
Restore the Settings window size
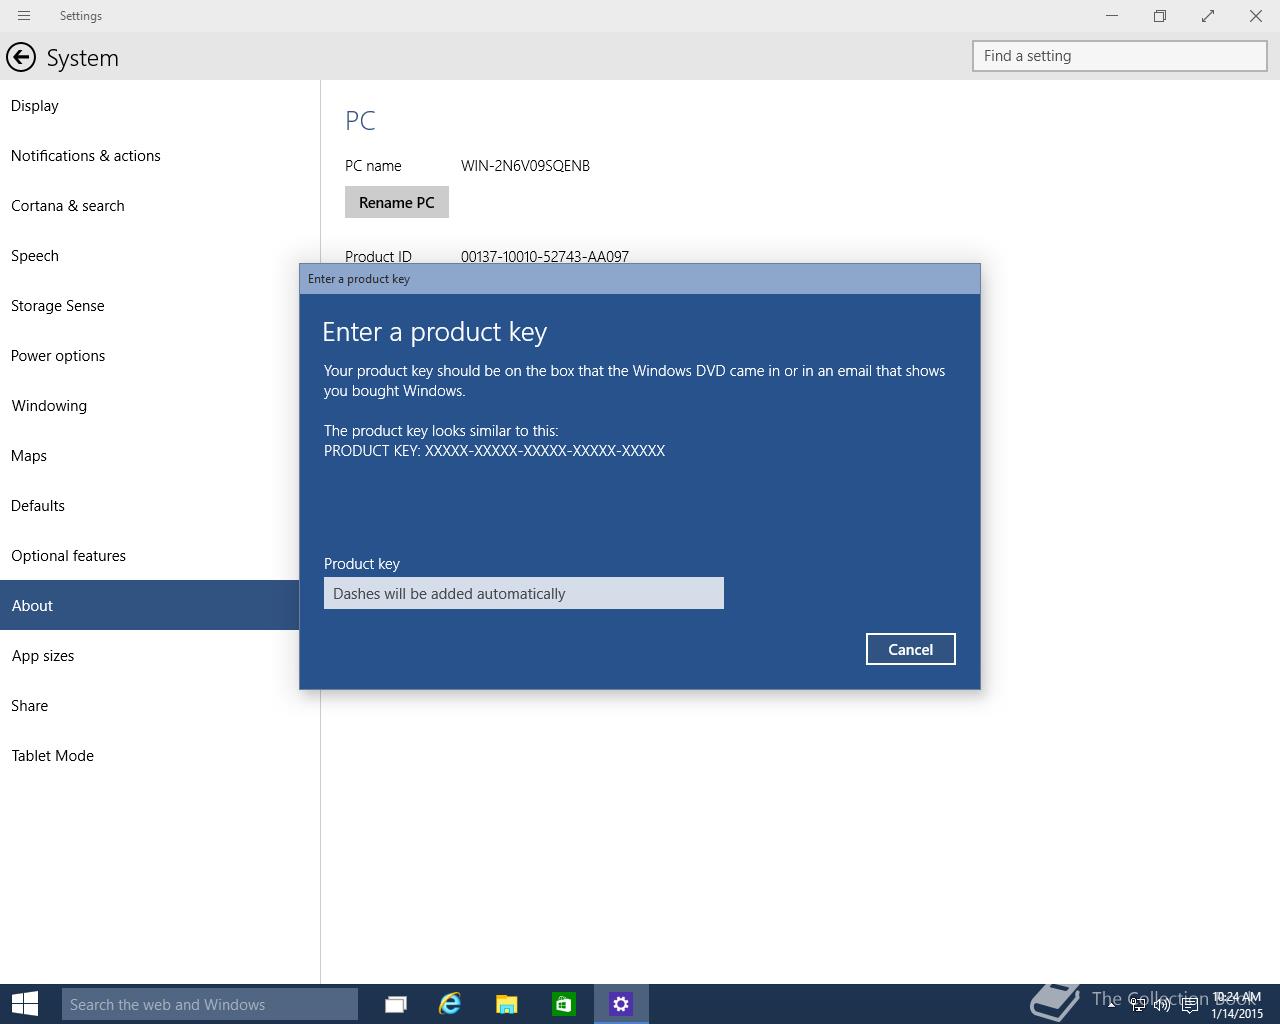(x=1160, y=16)
